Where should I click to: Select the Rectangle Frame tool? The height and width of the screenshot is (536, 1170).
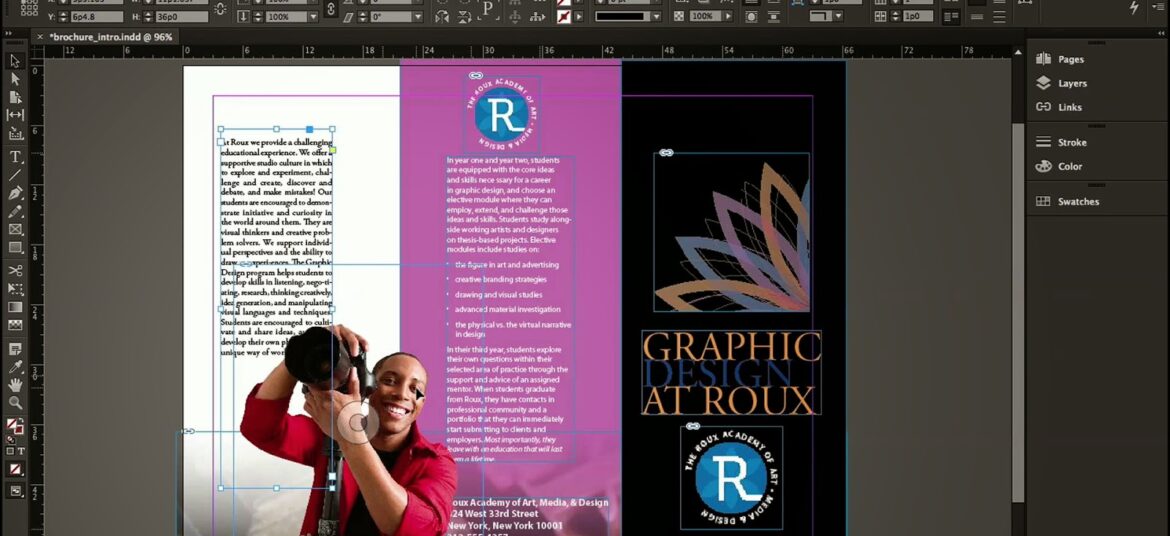(x=15, y=229)
